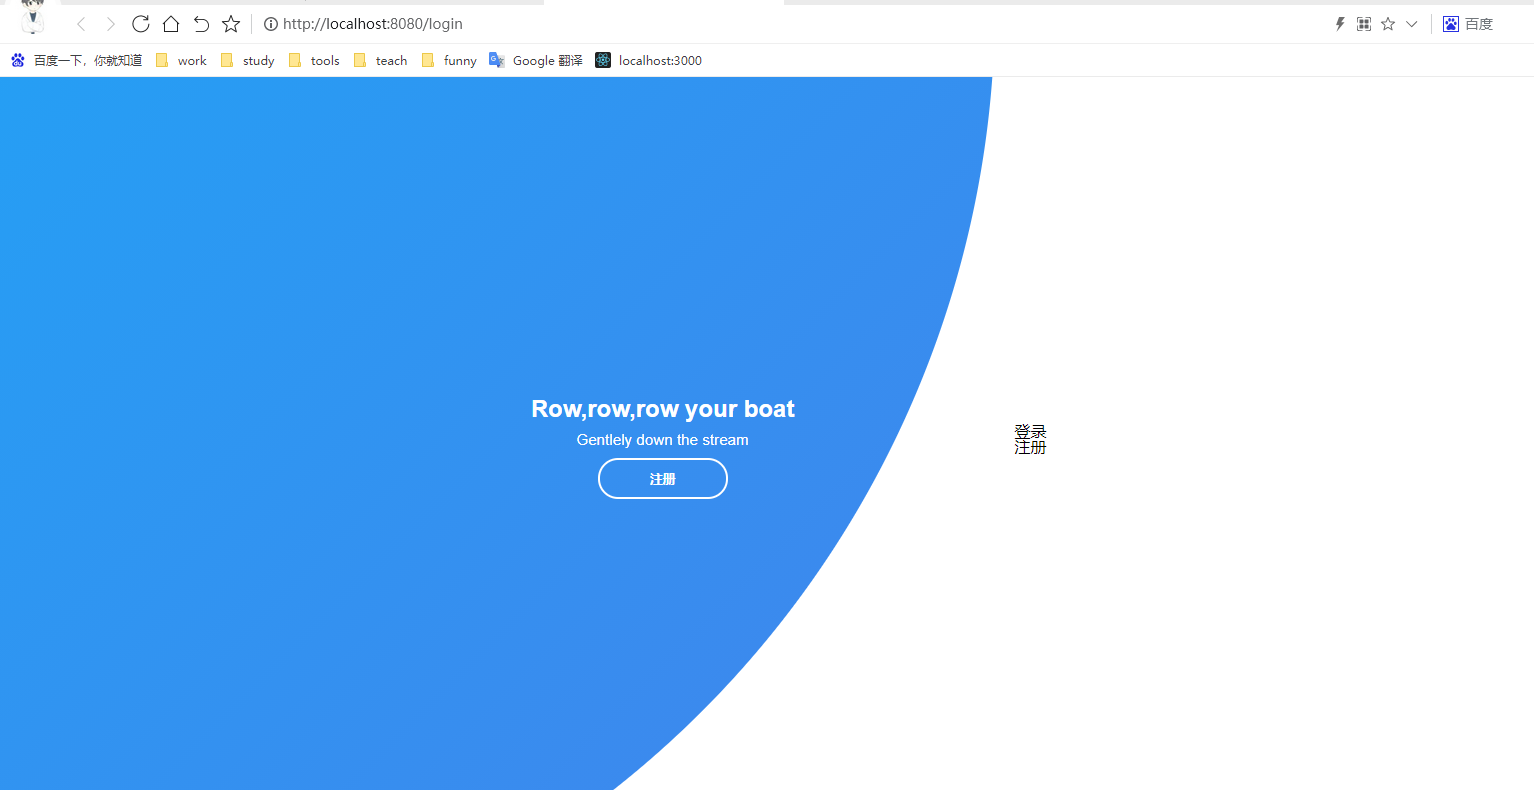
Task: Click the undo/restore closed tab arrow
Action: pyautogui.click(x=201, y=24)
